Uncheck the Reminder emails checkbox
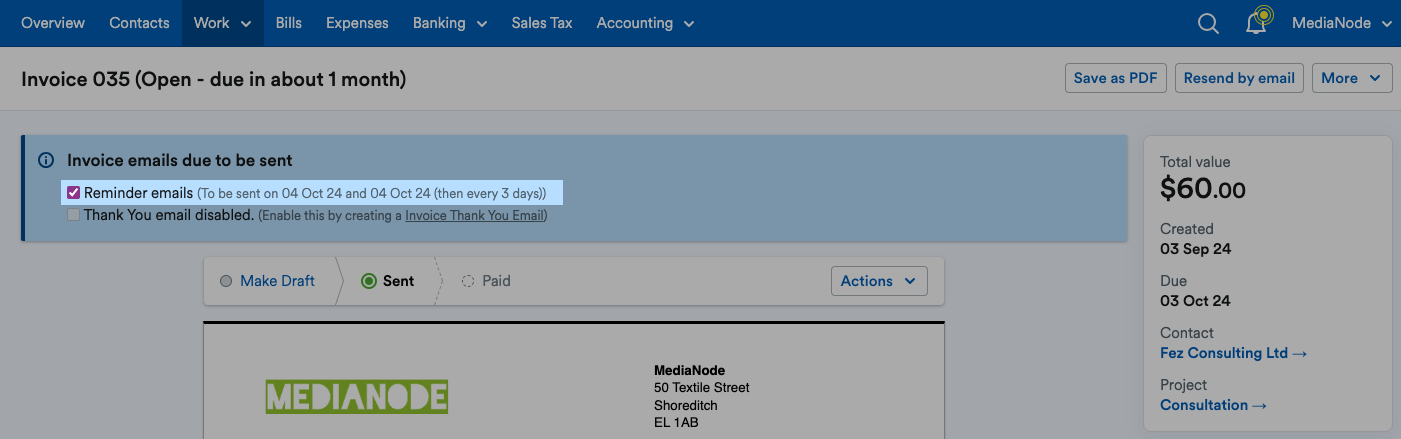The height and width of the screenshot is (439, 1401). pyautogui.click(x=73, y=192)
